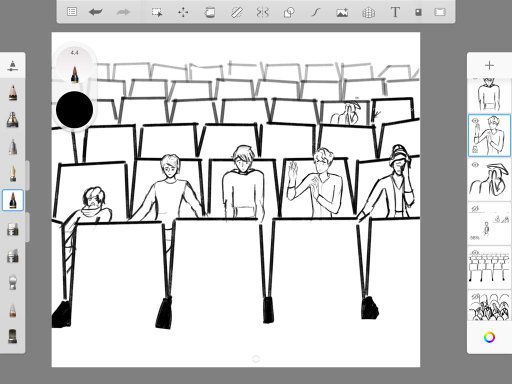Select the Text tool
This screenshot has width=512, height=384.
[x=395, y=12]
